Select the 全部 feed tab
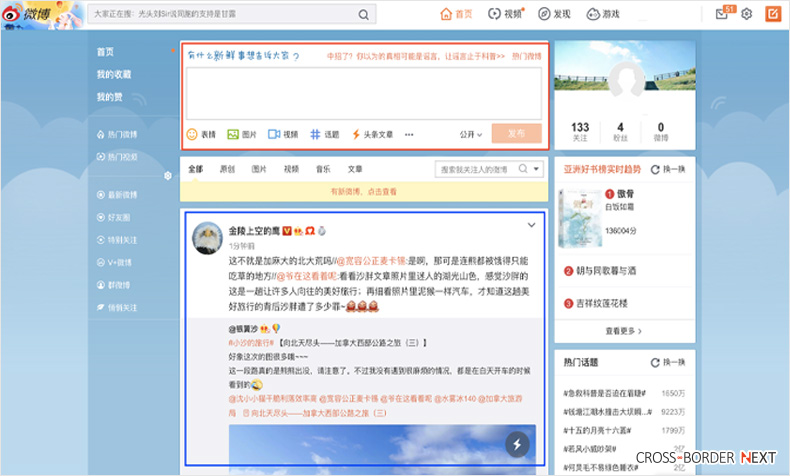Viewport: 790px width, 476px height. [195, 169]
